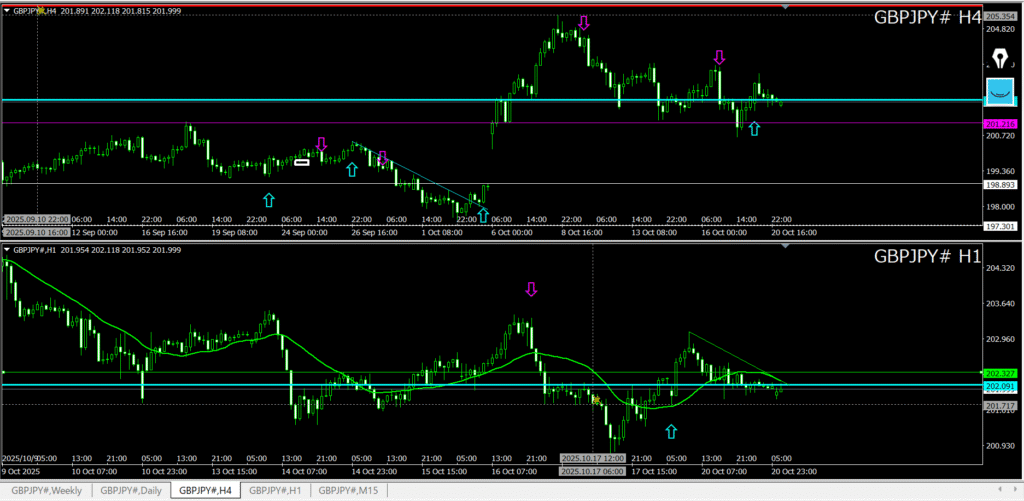Switch to the GBPJPY#,Daily tab
Viewport: 1024px width, 501px height.
point(130,490)
